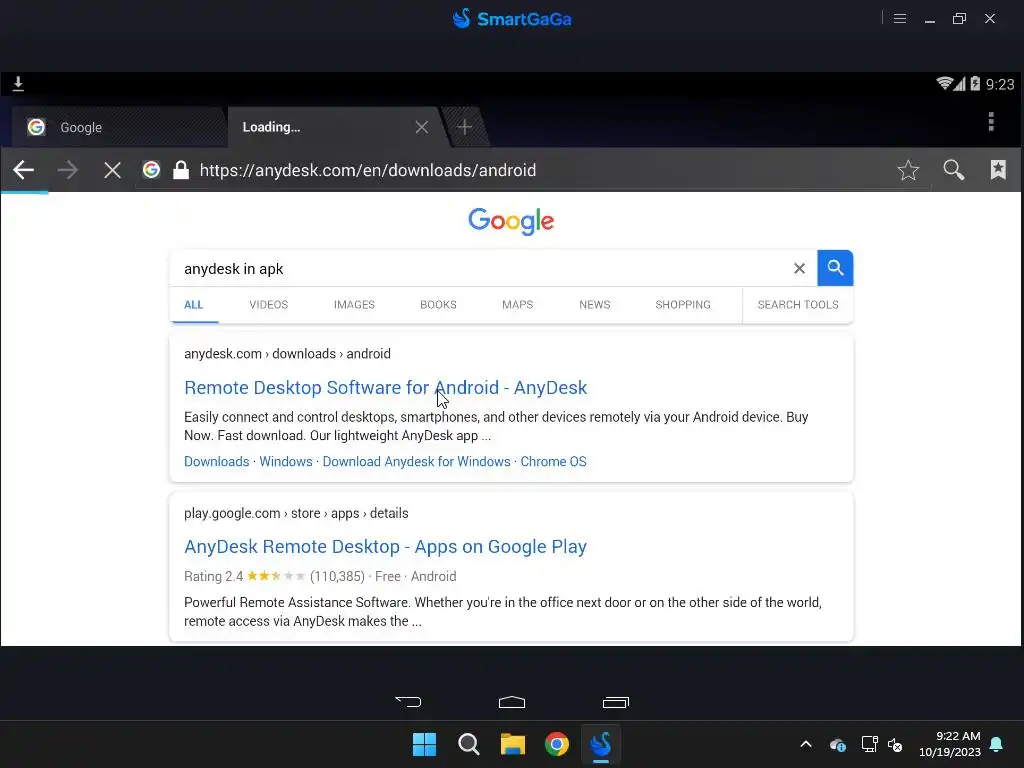This screenshot has width=1024, height=768.
Task: Open SEARCH TOOLS options
Action: click(x=798, y=305)
